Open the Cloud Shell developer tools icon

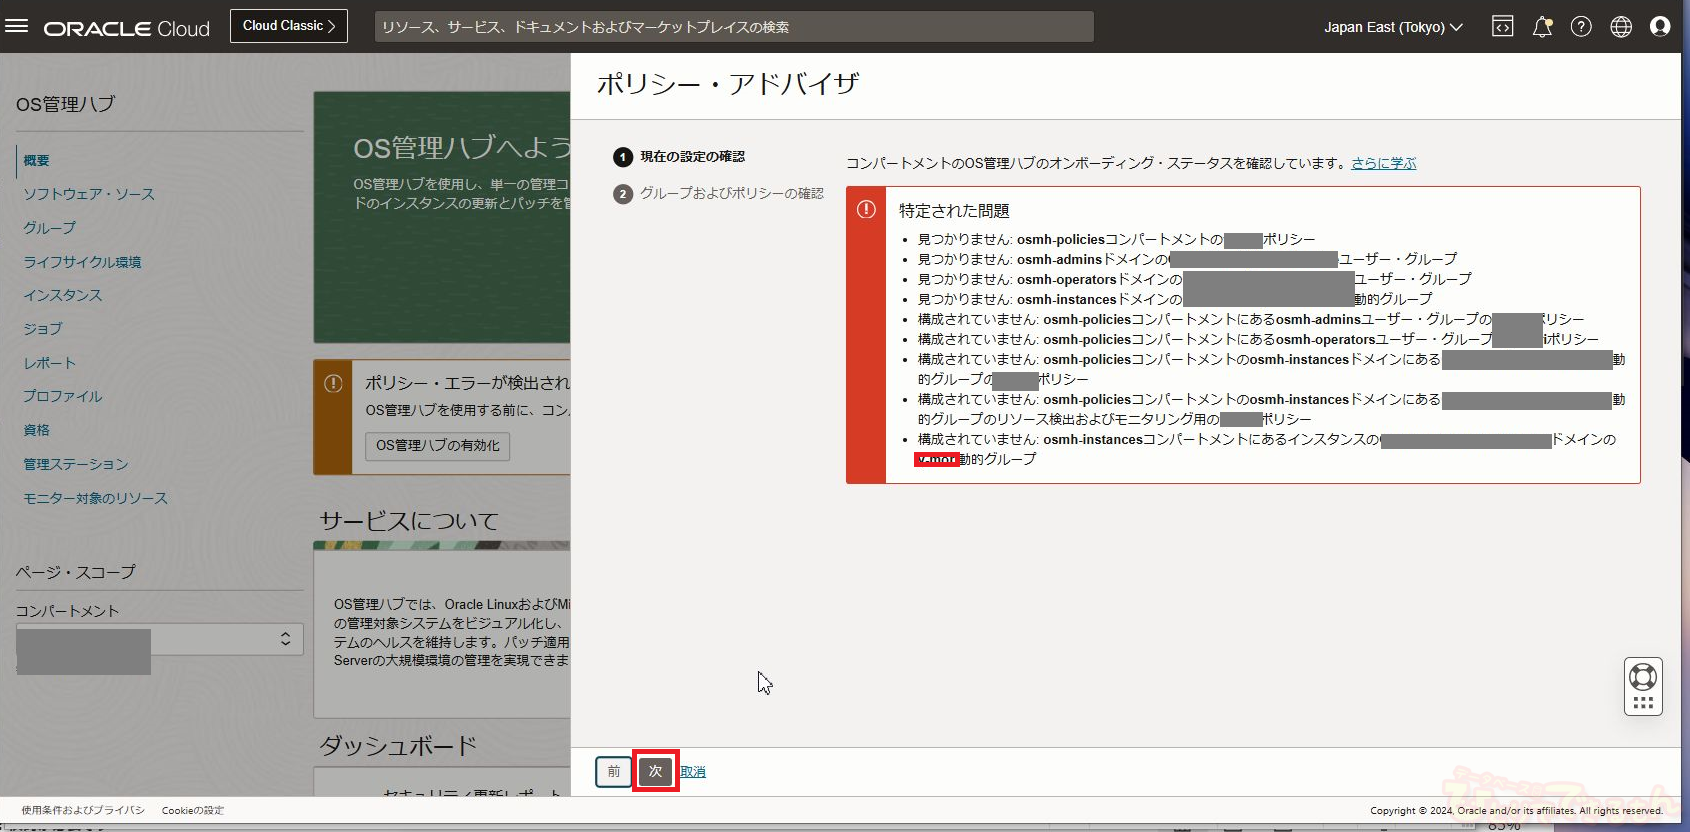(1502, 27)
